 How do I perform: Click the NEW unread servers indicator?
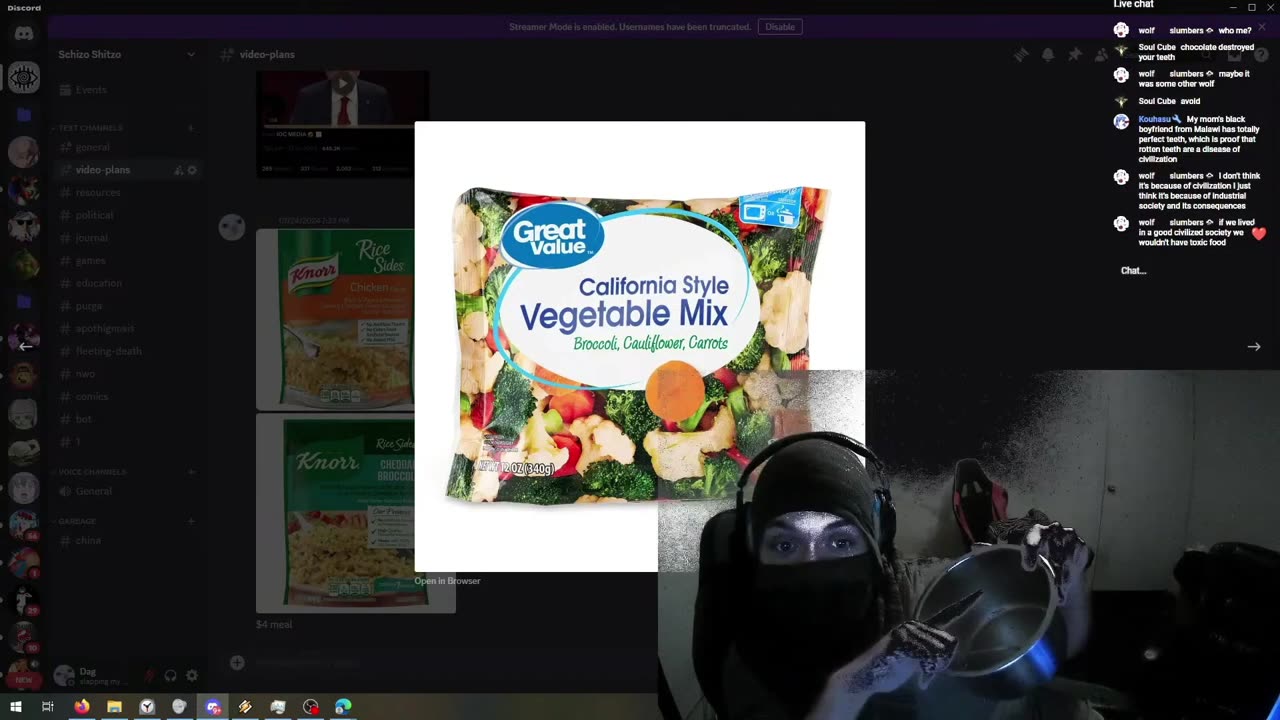point(24,679)
